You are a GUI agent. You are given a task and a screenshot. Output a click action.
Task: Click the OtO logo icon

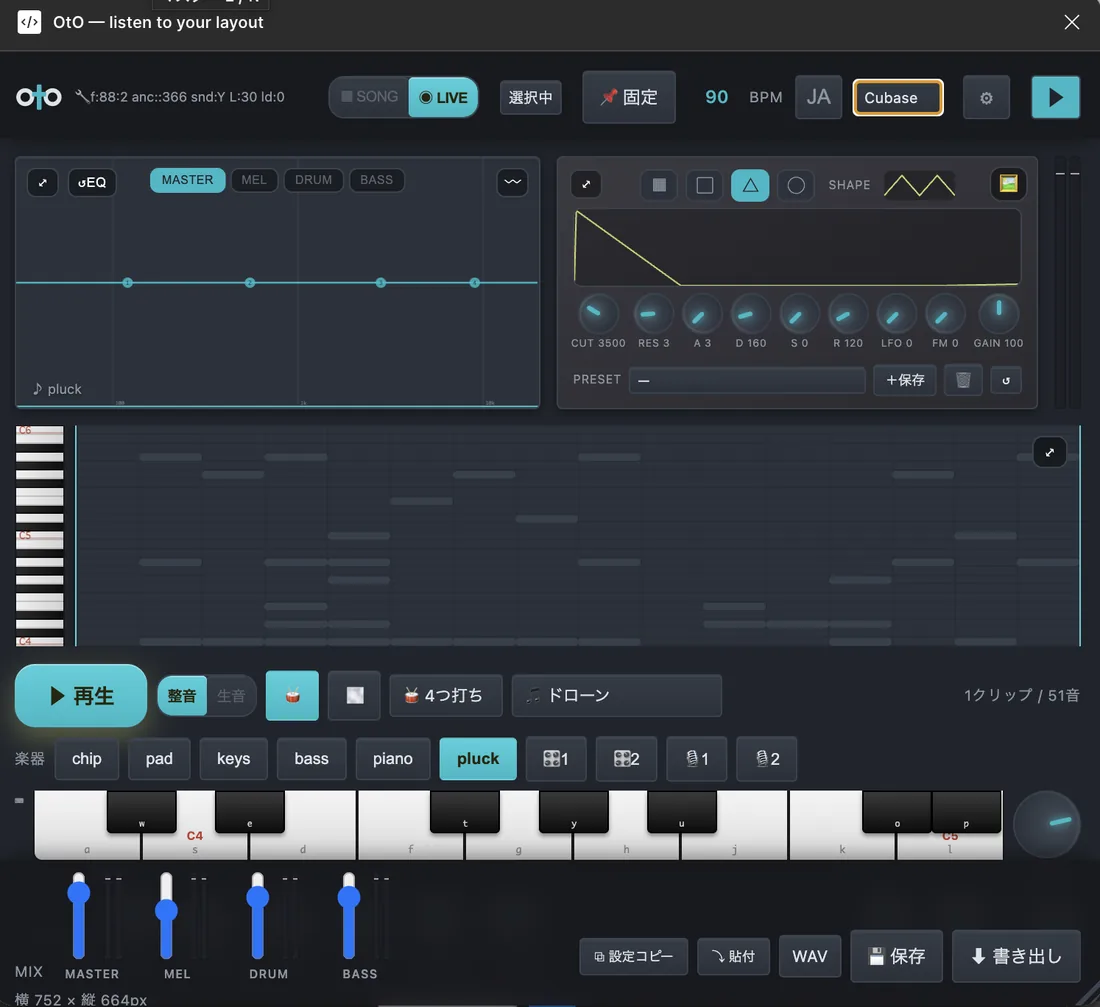[x=39, y=97]
